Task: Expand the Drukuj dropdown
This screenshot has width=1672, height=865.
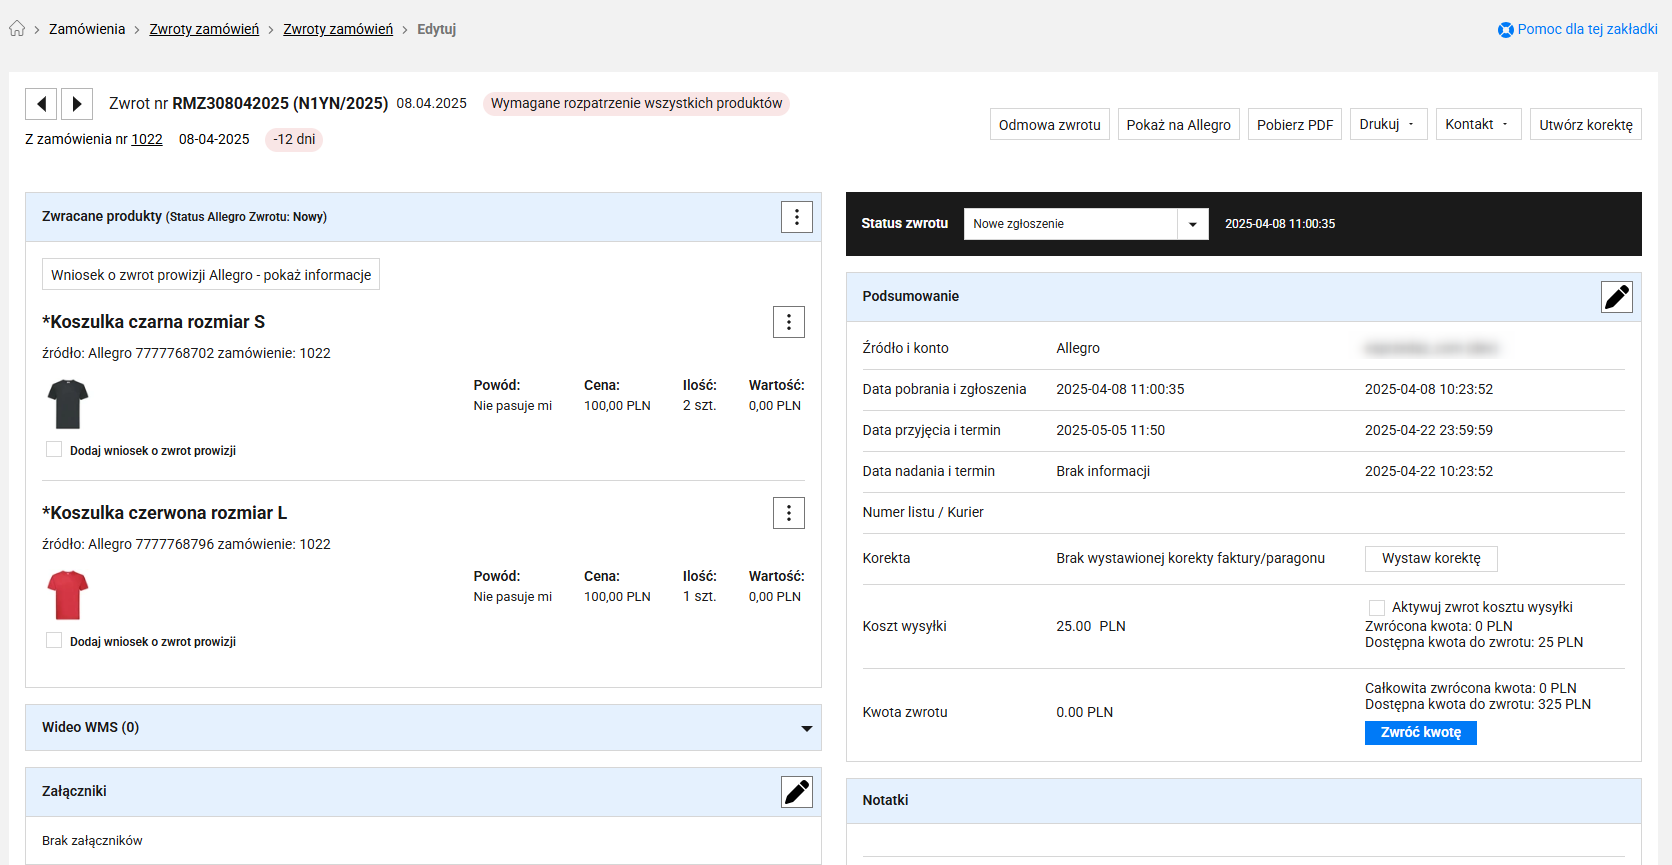Action: pos(1388,124)
